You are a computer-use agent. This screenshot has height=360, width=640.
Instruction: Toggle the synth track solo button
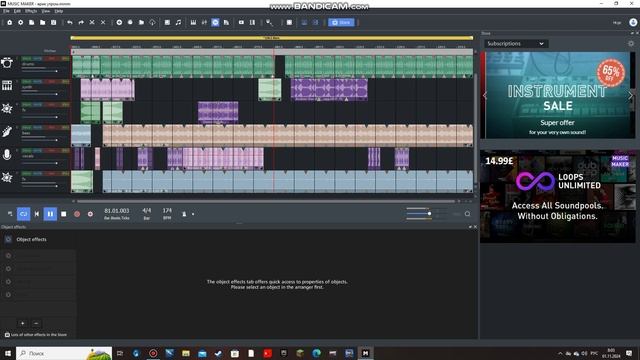tap(27, 82)
